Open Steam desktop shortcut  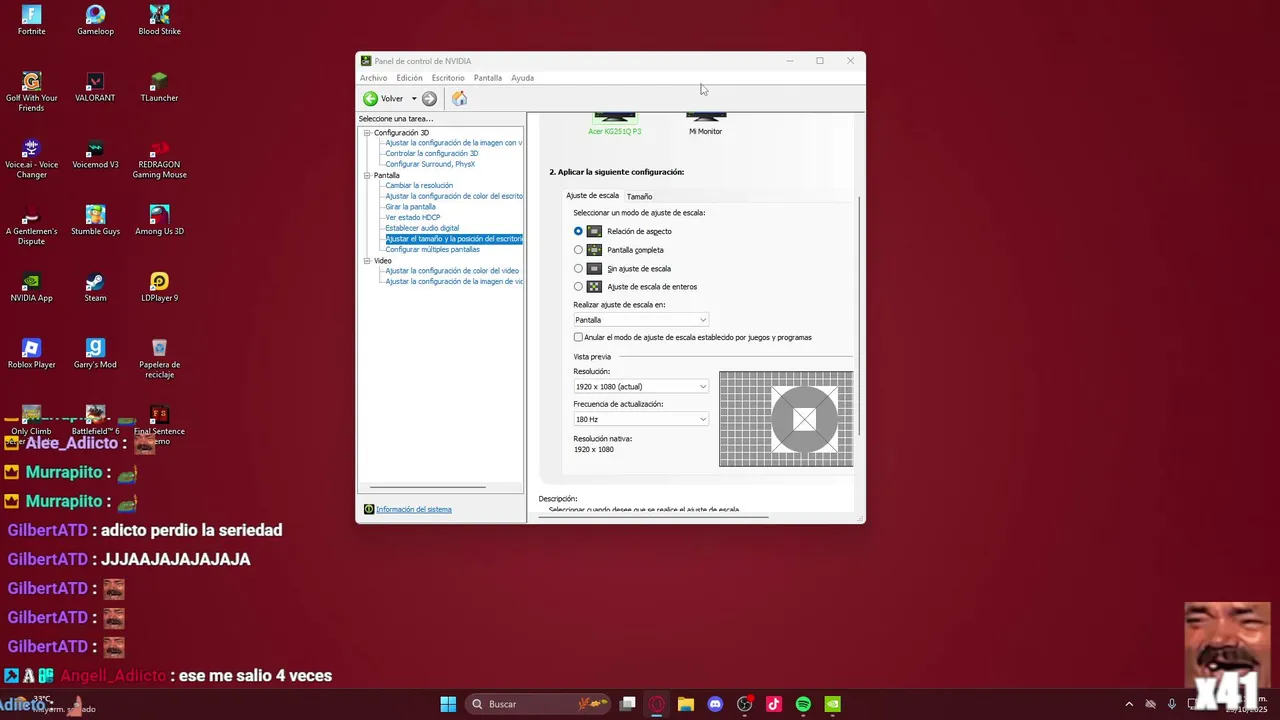[x=95, y=287]
